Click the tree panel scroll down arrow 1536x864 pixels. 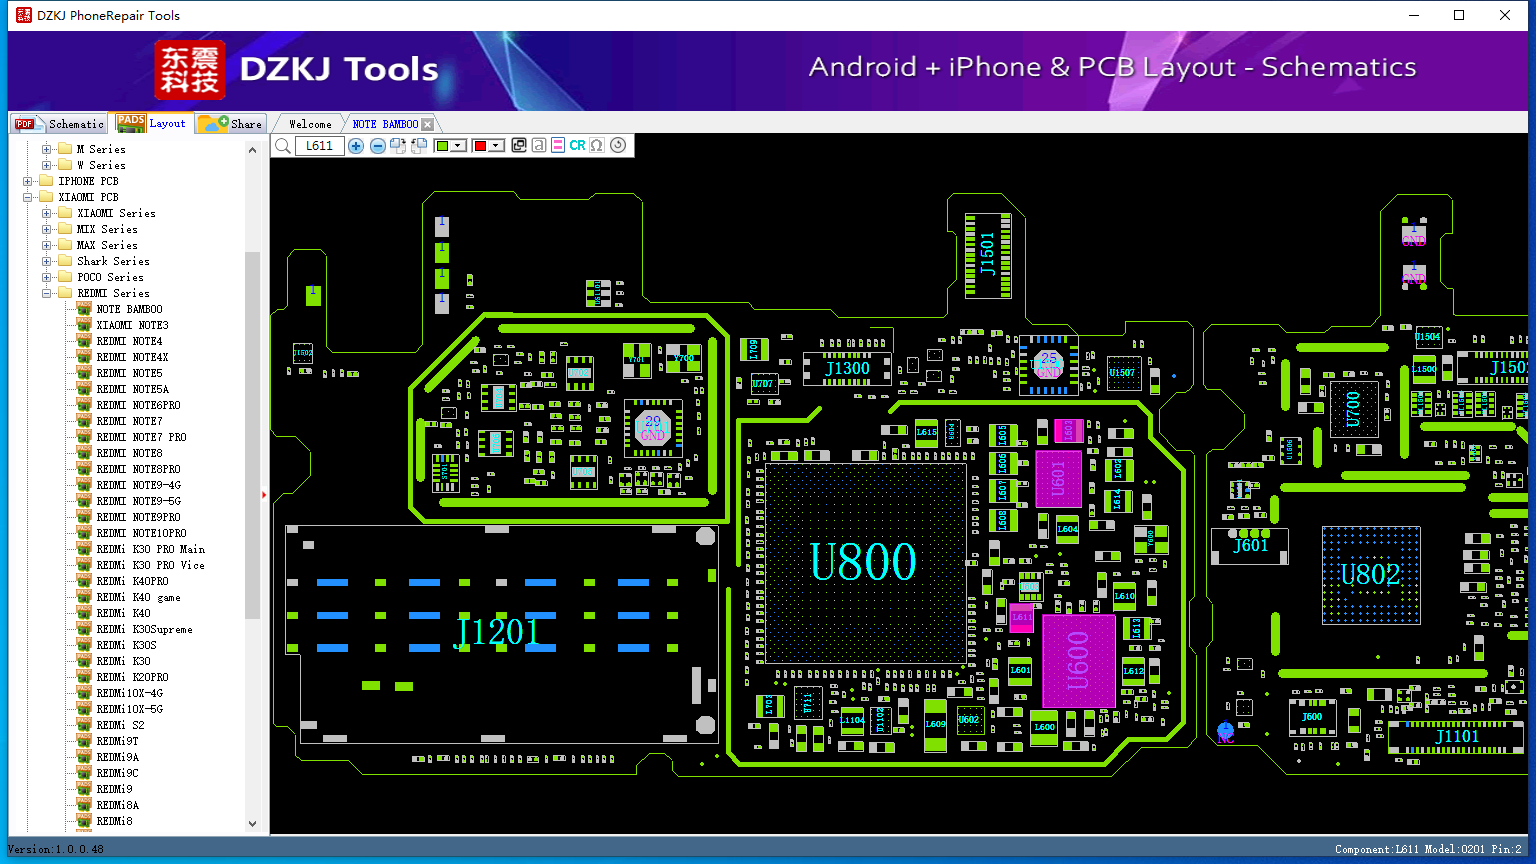click(x=252, y=824)
